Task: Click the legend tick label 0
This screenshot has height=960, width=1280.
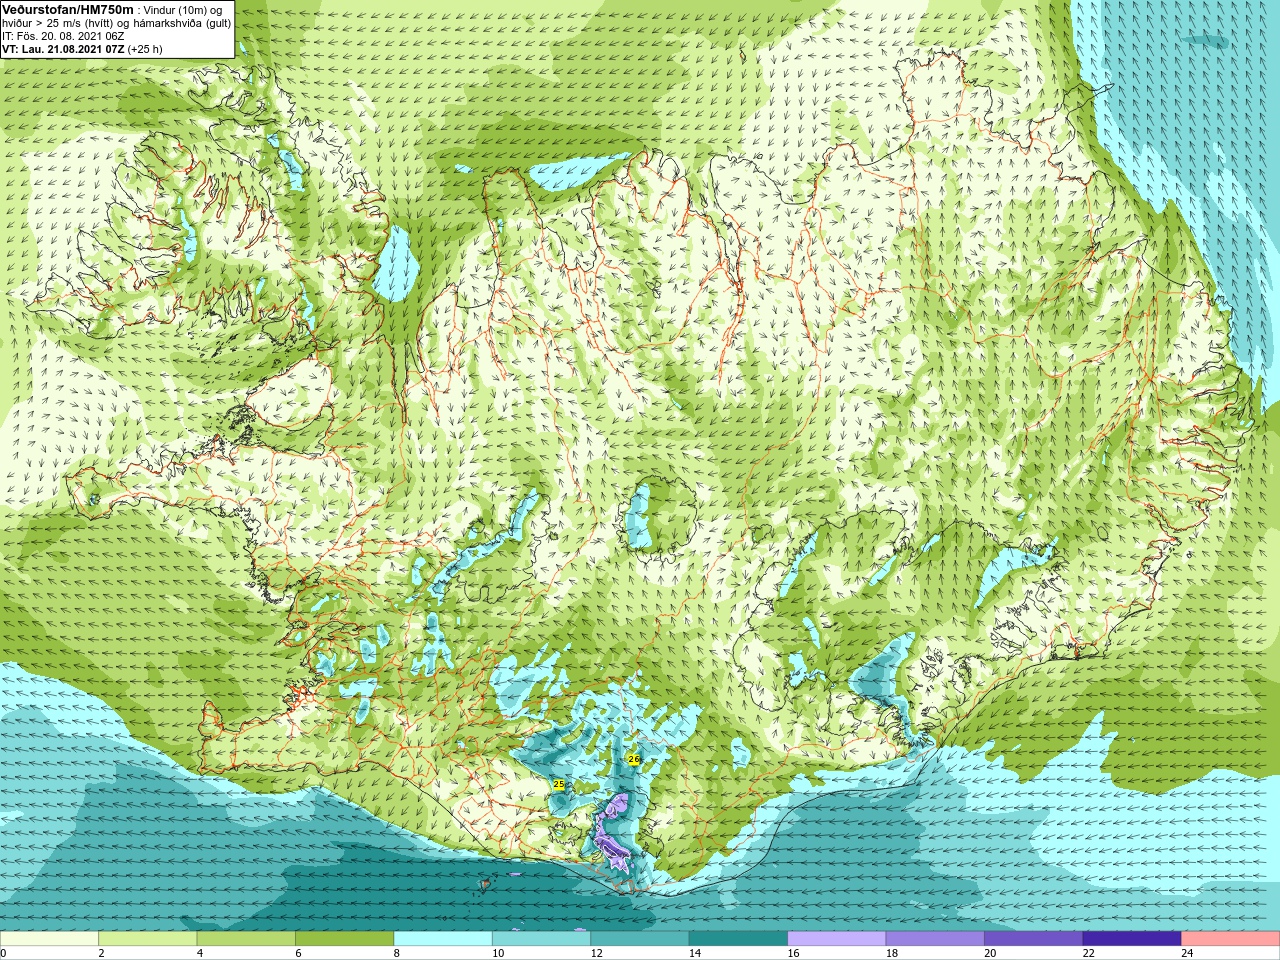Action: (3, 954)
